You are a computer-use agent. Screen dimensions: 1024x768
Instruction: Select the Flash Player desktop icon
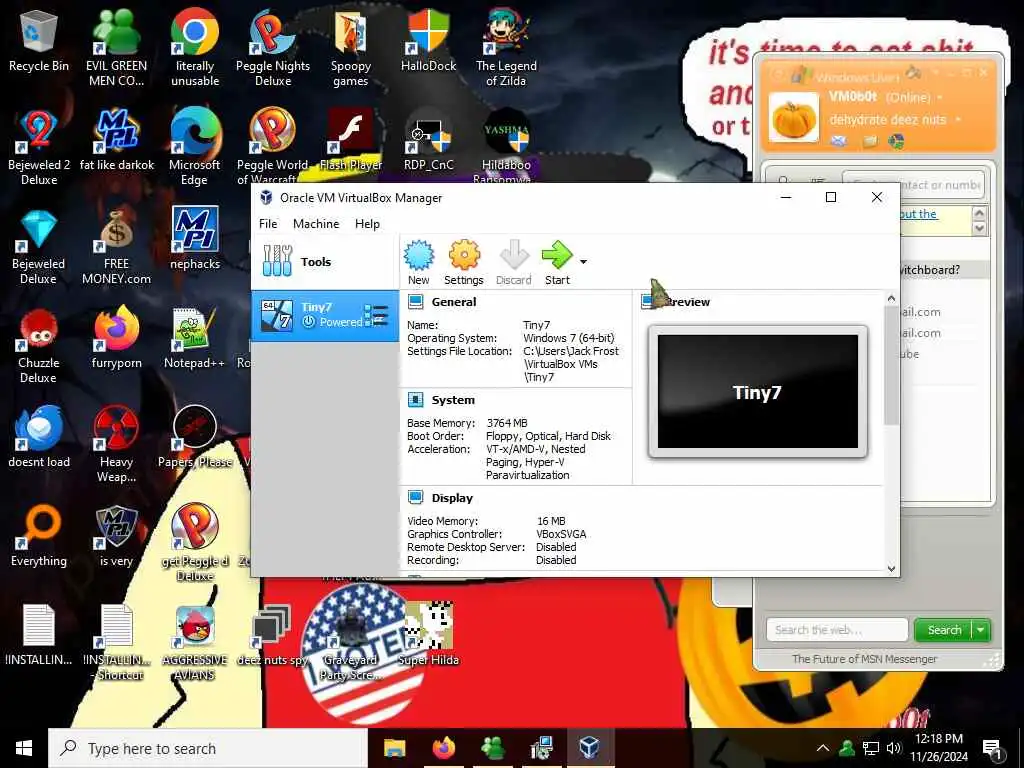click(x=351, y=140)
